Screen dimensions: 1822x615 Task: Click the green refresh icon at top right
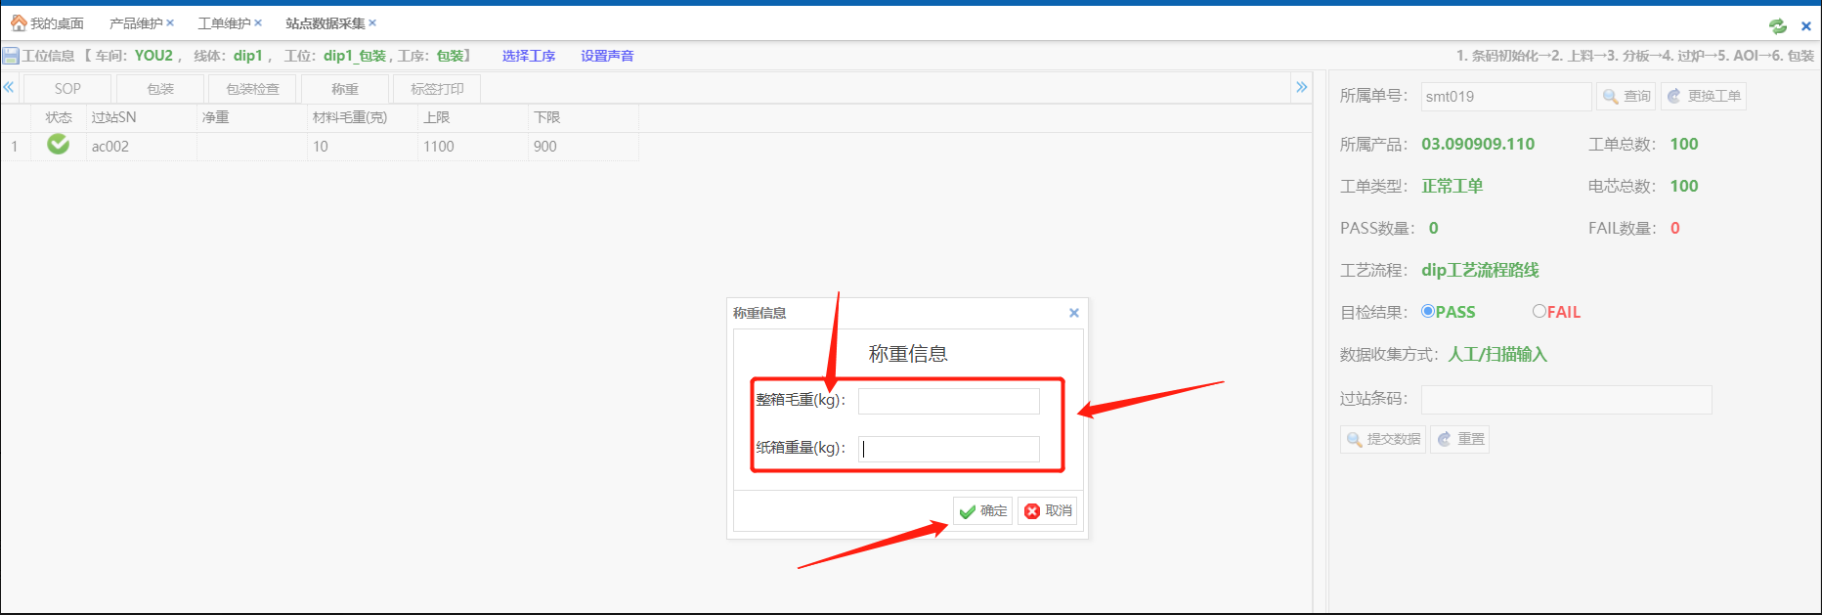coord(1777,26)
